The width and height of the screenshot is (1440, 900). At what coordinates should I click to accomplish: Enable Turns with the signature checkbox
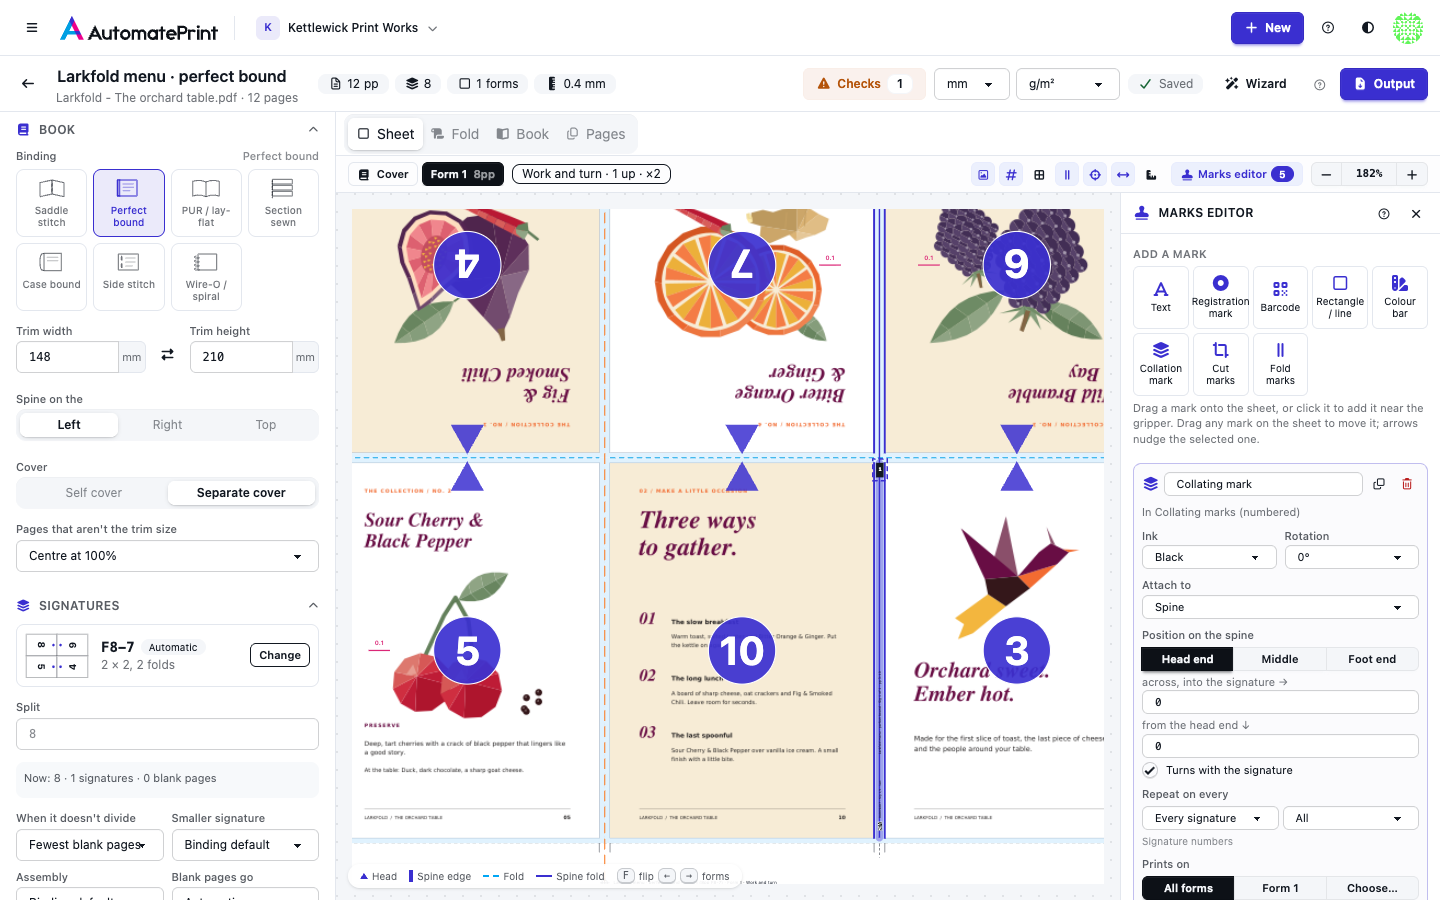click(1150, 770)
